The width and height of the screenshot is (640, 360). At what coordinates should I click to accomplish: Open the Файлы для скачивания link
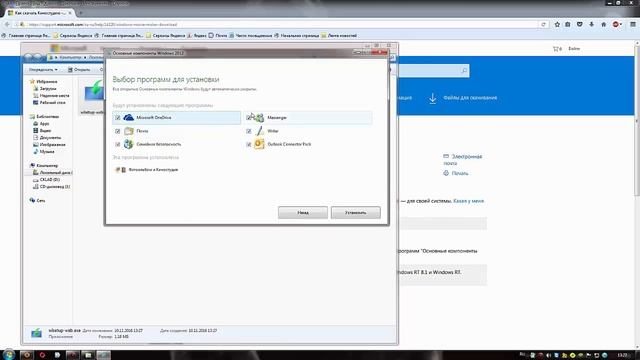(x=470, y=98)
